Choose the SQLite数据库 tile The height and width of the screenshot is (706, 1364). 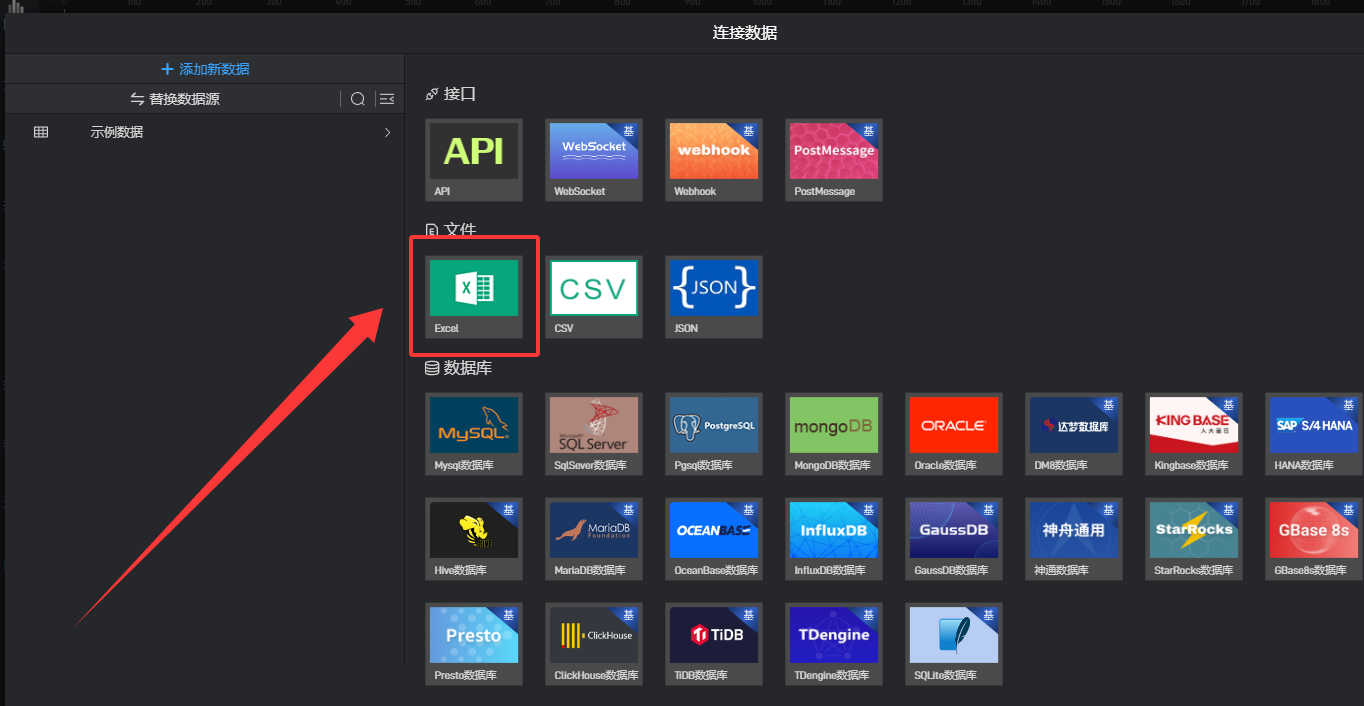click(954, 644)
